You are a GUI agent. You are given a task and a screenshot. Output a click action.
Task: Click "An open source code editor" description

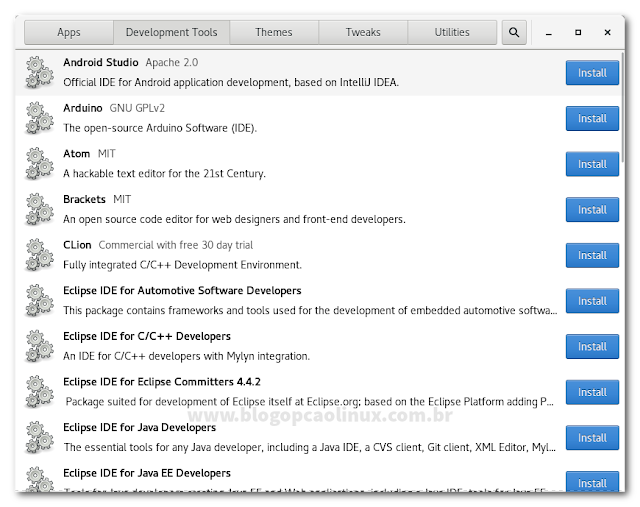pos(234,220)
